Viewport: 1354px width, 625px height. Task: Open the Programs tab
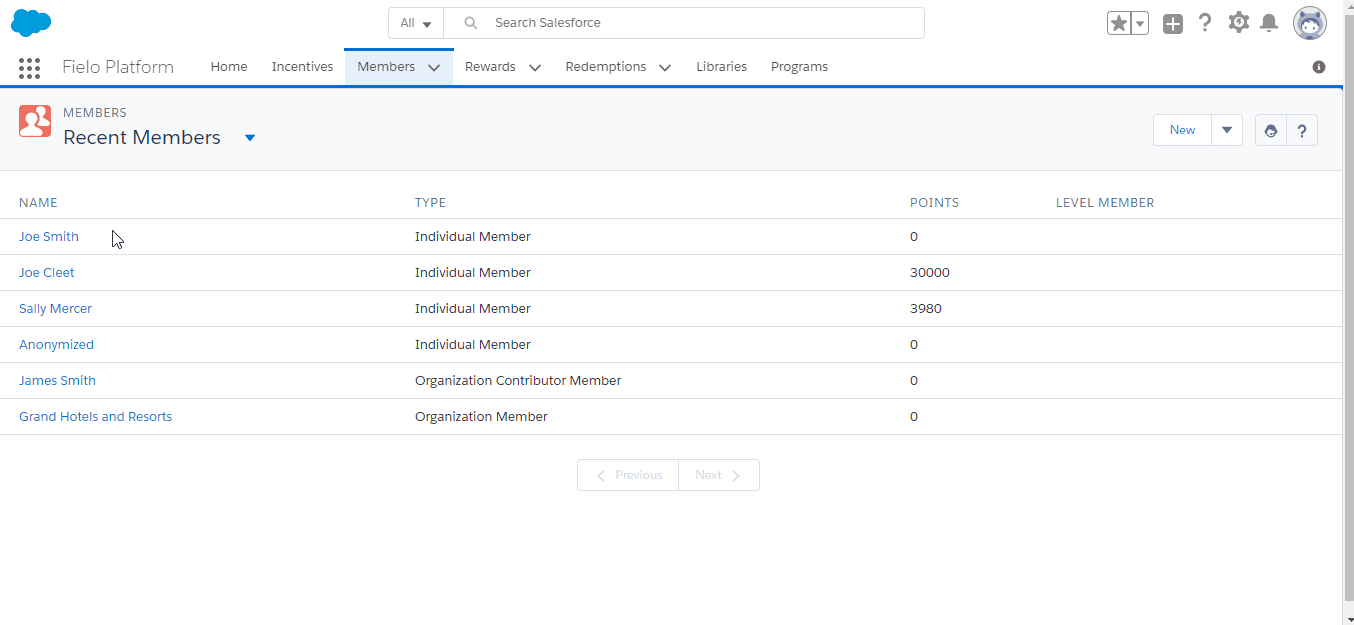pos(799,67)
